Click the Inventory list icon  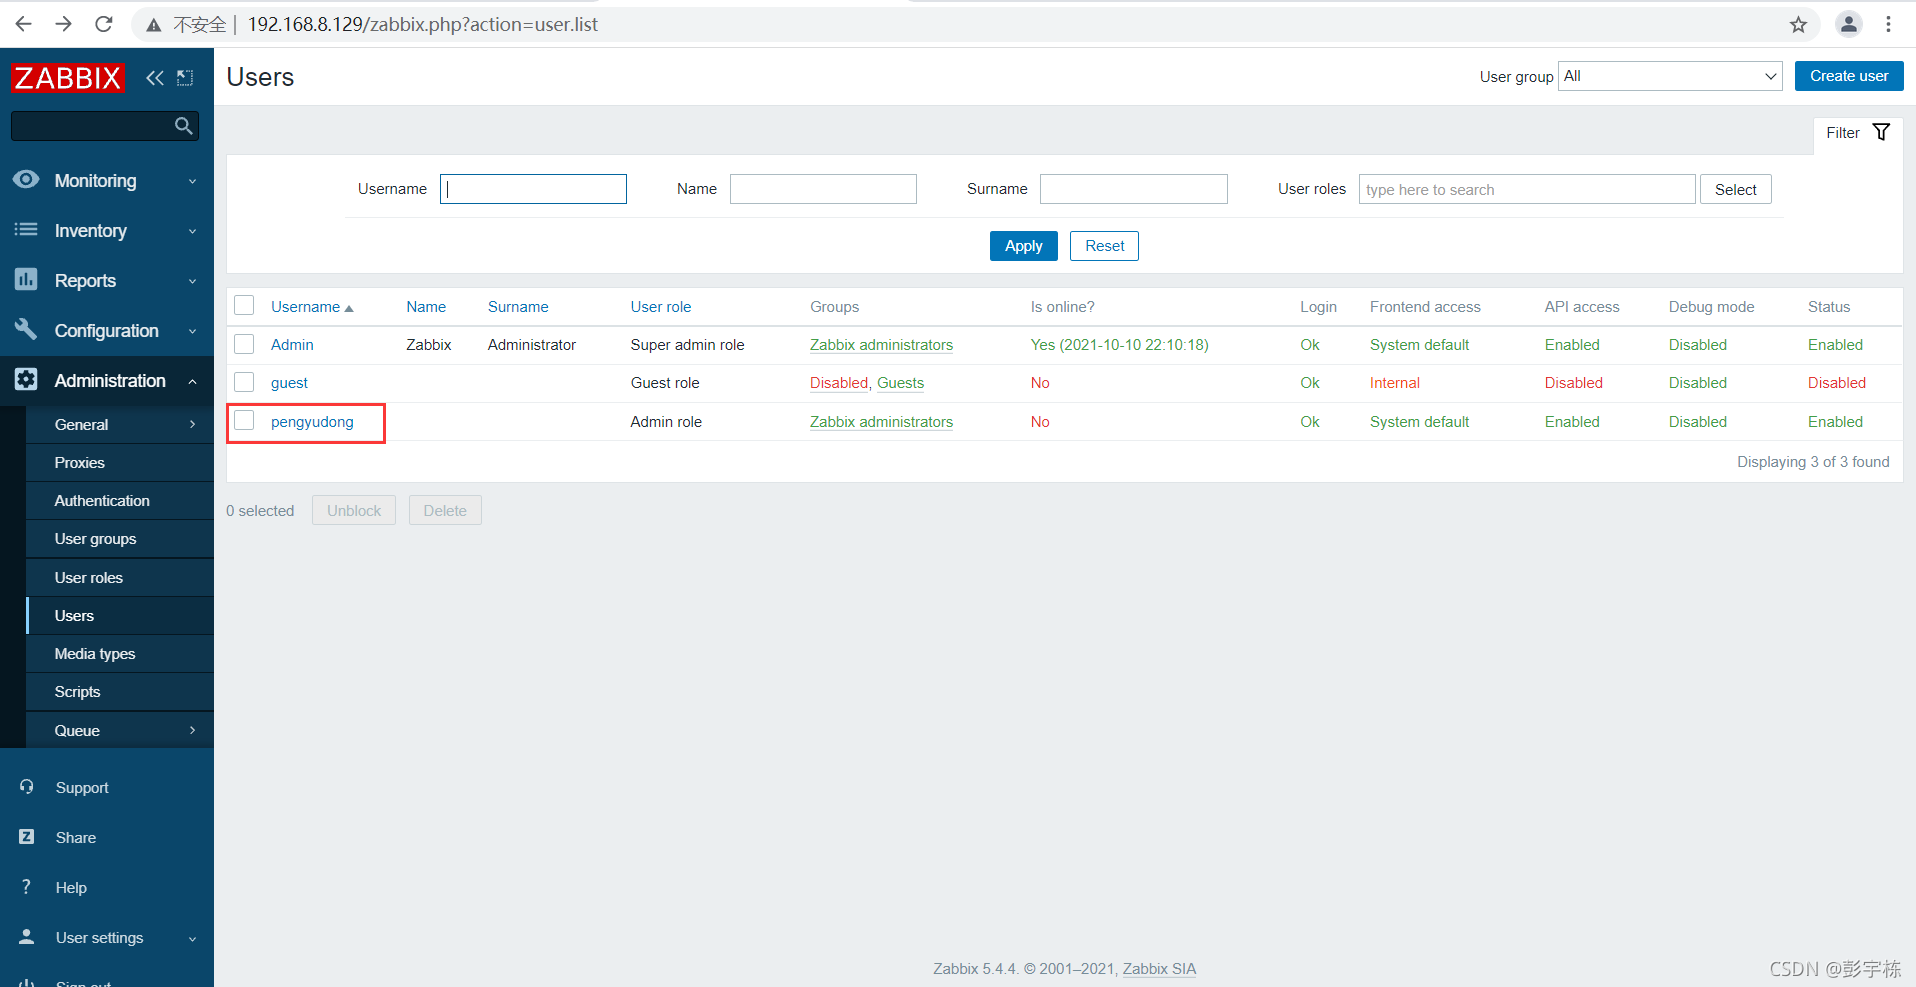pos(26,230)
